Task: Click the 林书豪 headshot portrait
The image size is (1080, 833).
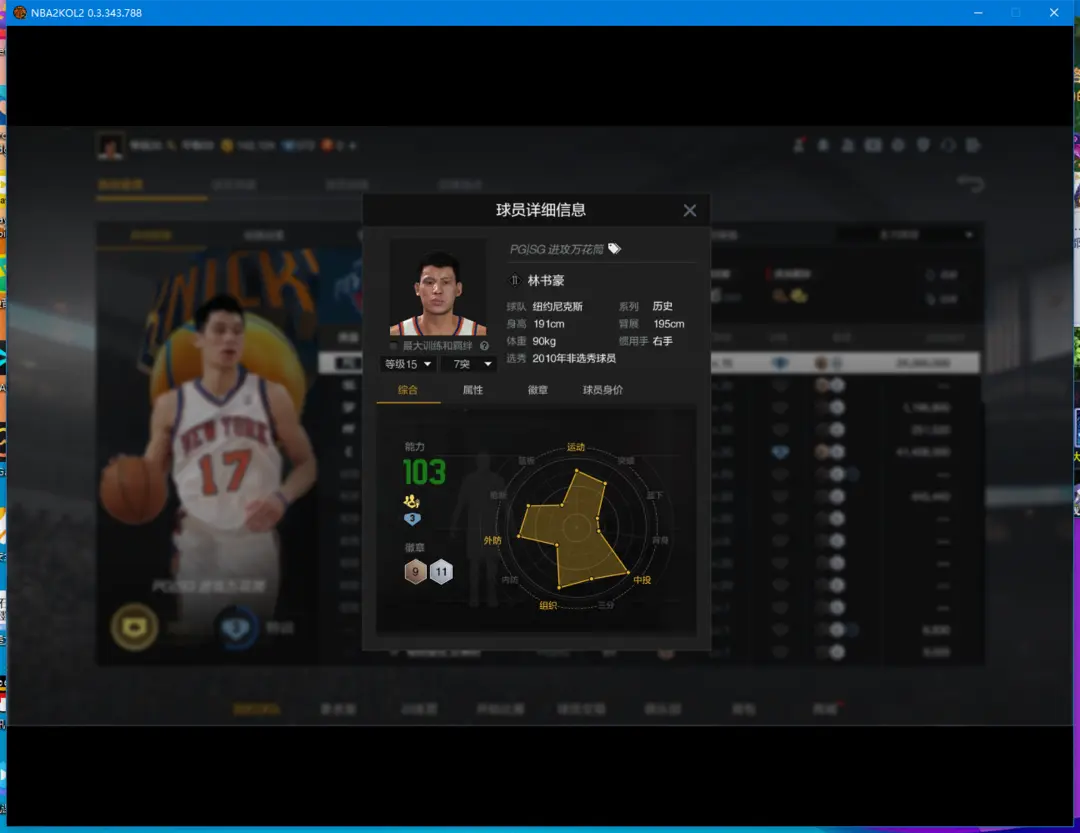Action: tap(438, 287)
